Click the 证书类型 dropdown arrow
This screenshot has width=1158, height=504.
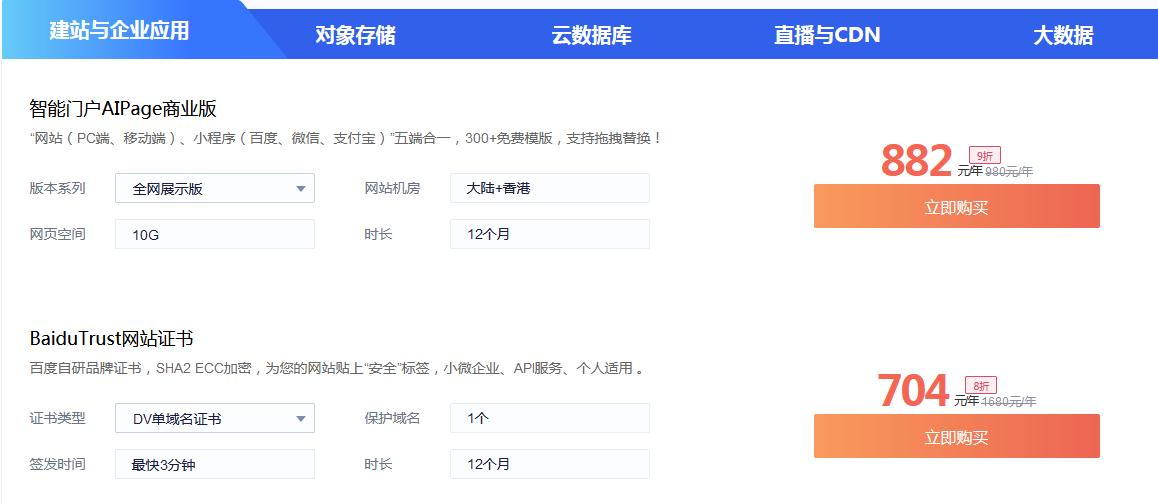tap(301, 419)
